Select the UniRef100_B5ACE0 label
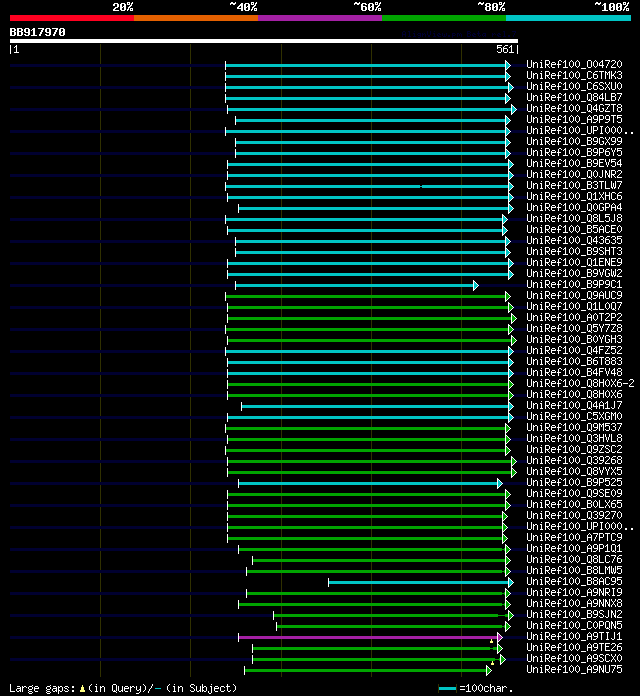Image resolution: width=640 pixels, height=696 pixels. coord(574,229)
